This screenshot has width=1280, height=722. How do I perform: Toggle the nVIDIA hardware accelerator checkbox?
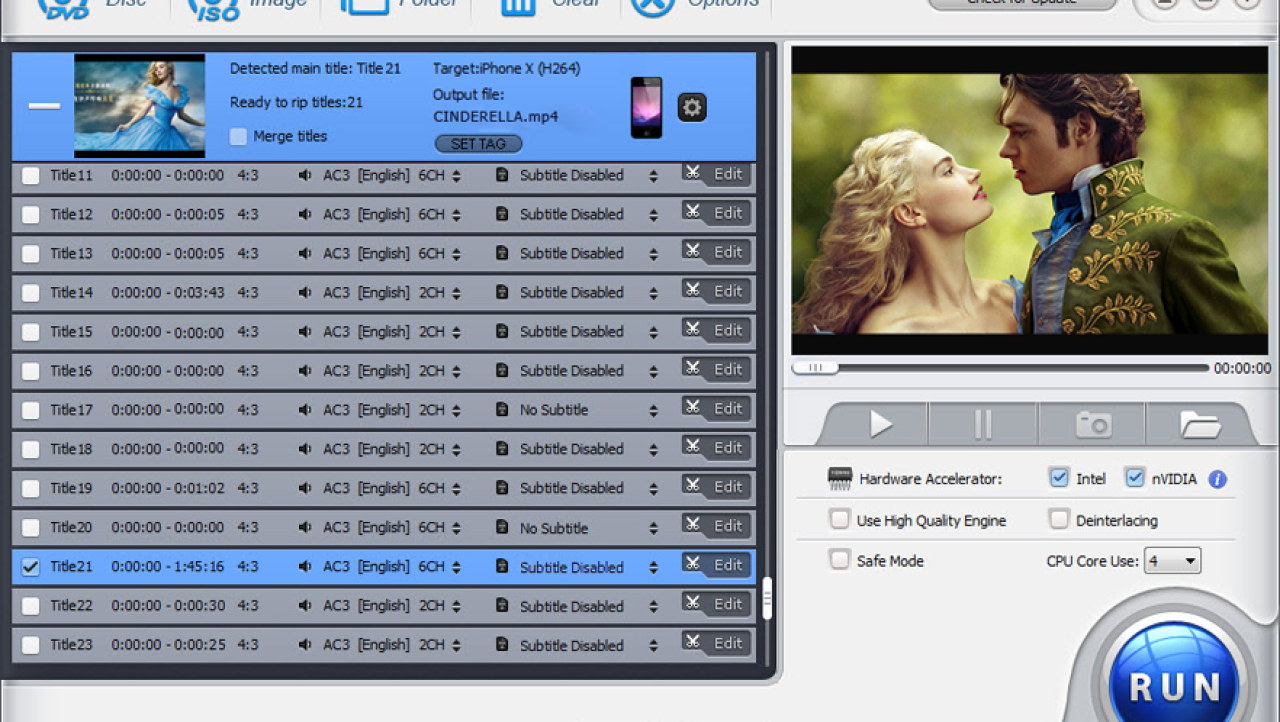(1134, 478)
